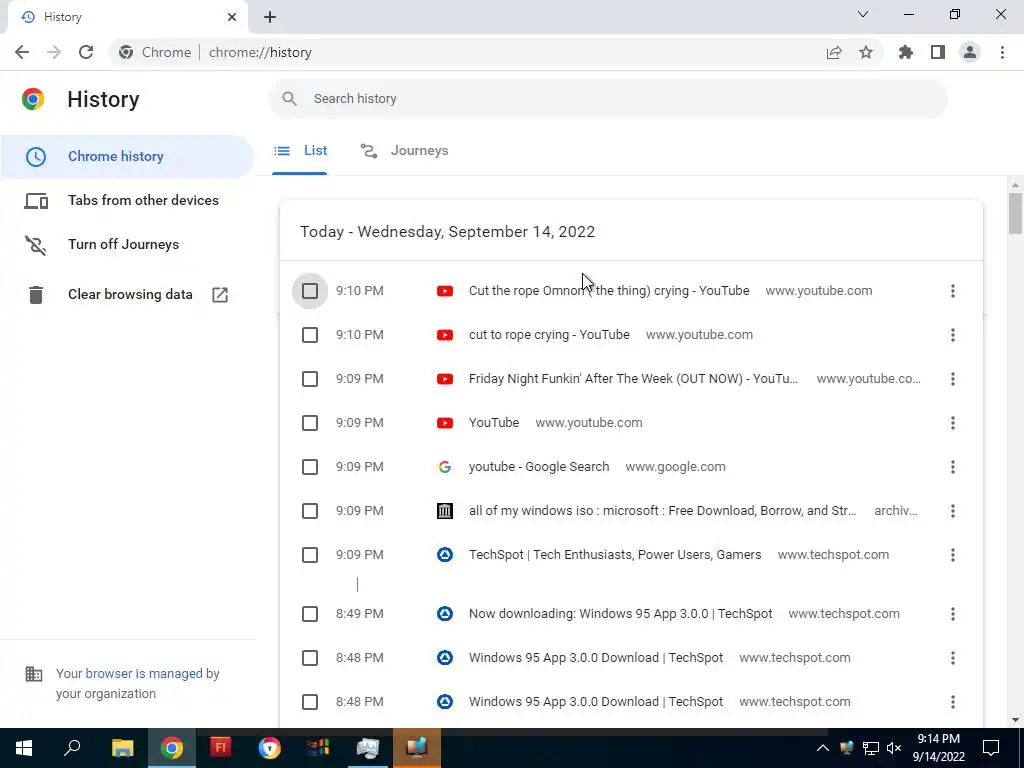Open the Now downloading: Windows 95 App link
The width and height of the screenshot is (1024, 768).
(620, 614)
